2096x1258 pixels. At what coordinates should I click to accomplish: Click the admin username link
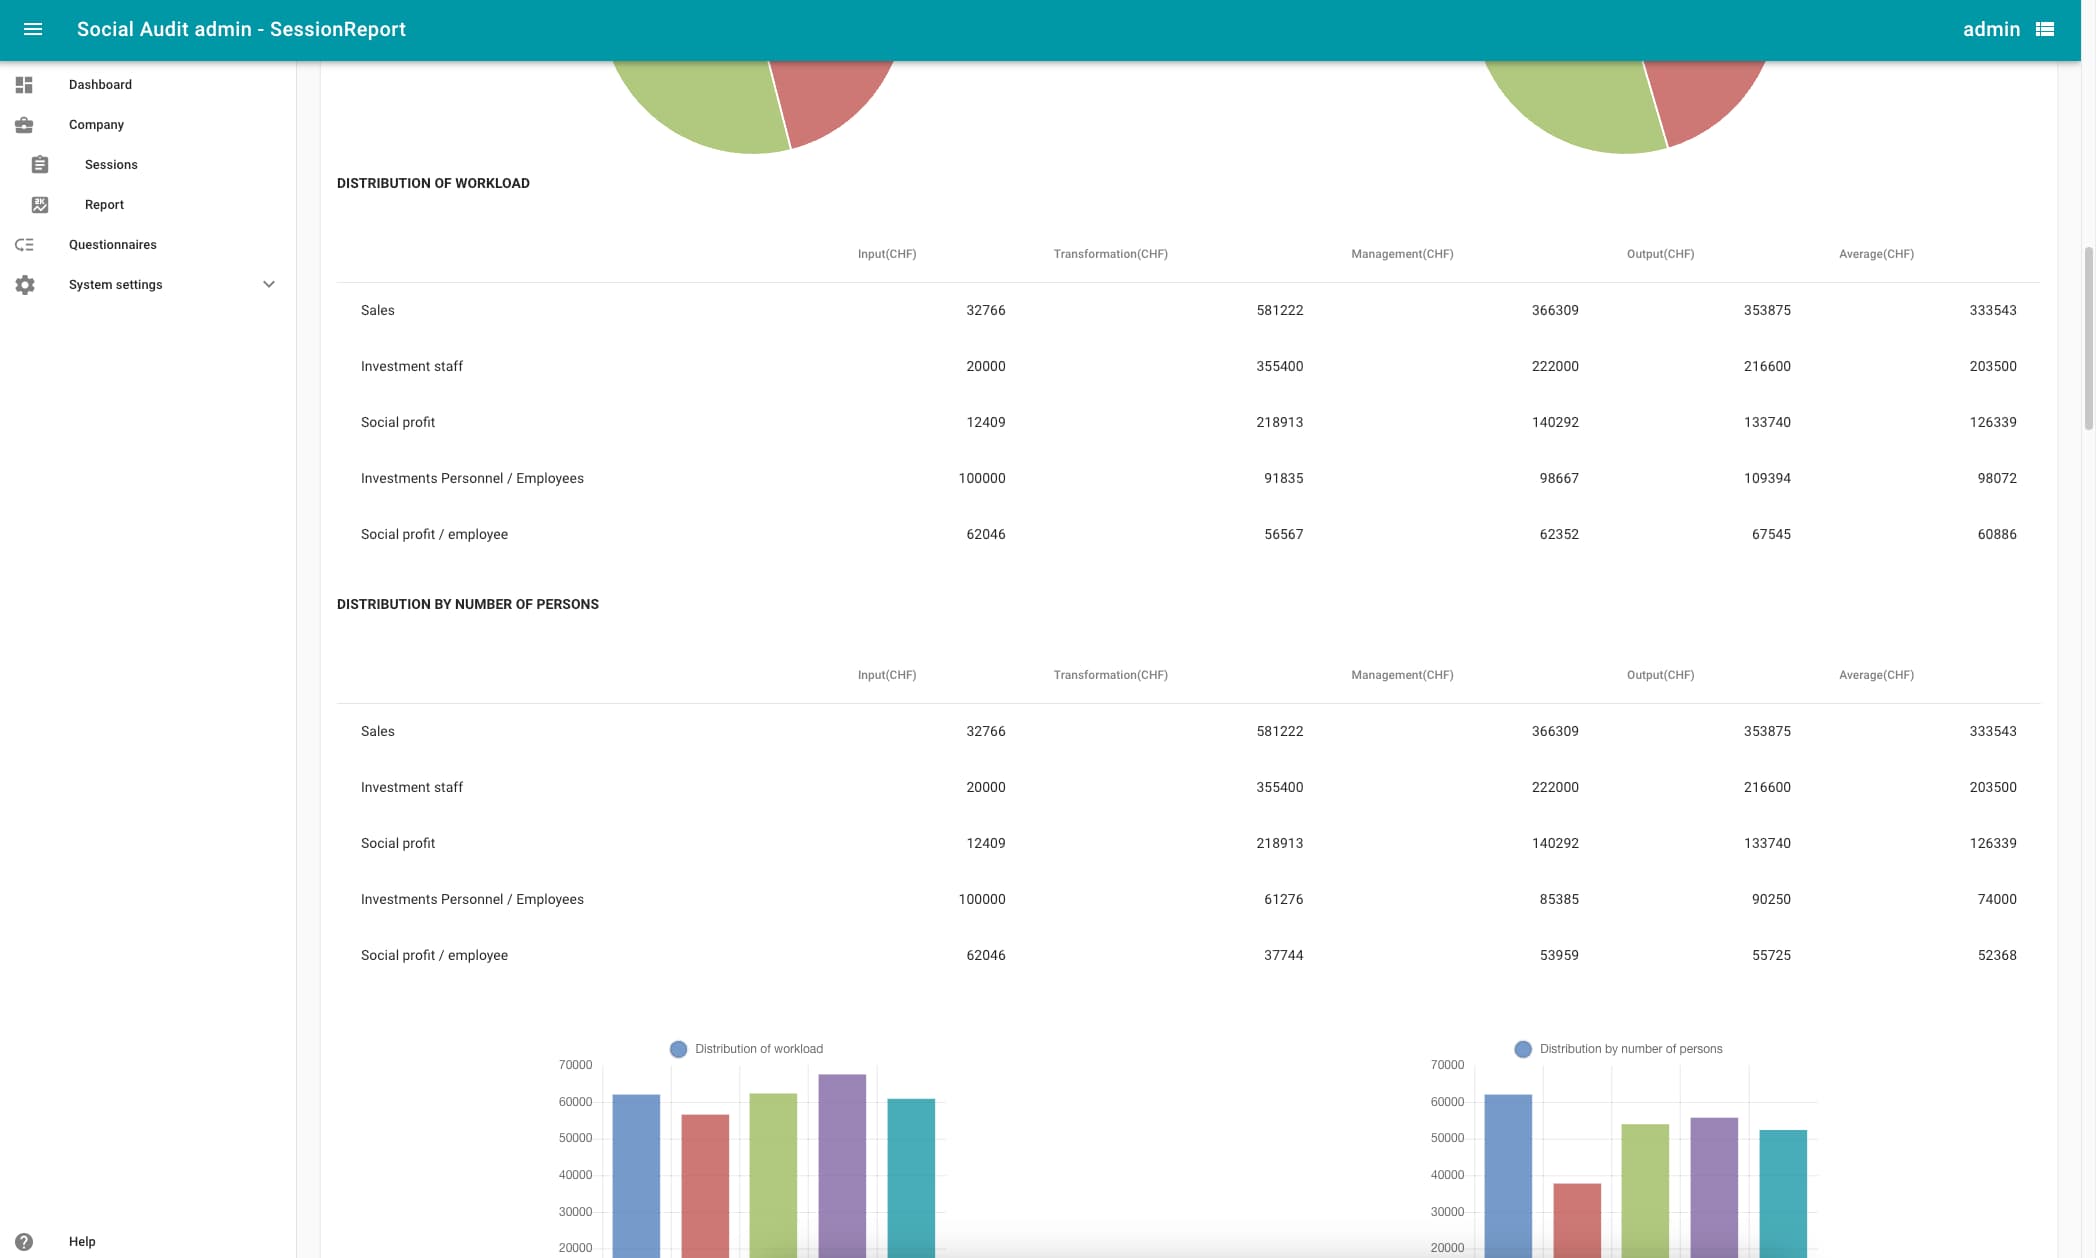coord(1991,29)
